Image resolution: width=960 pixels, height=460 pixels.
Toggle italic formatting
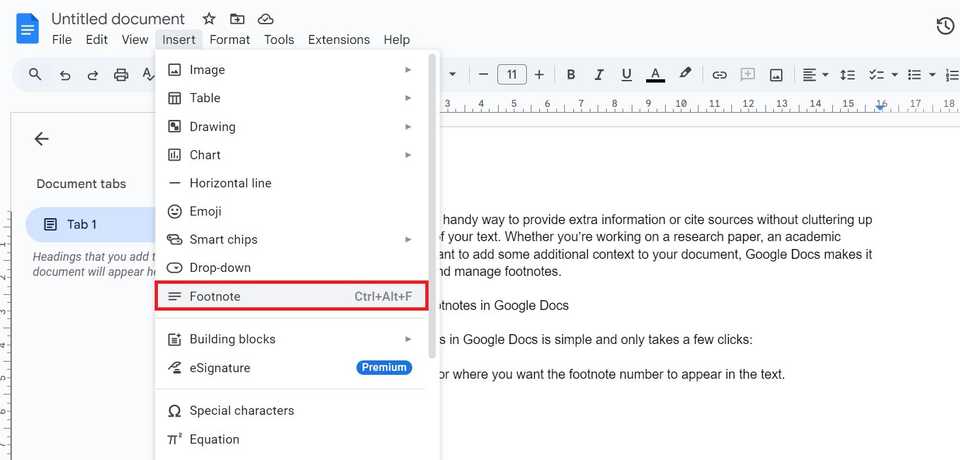(x=599, y=75)
